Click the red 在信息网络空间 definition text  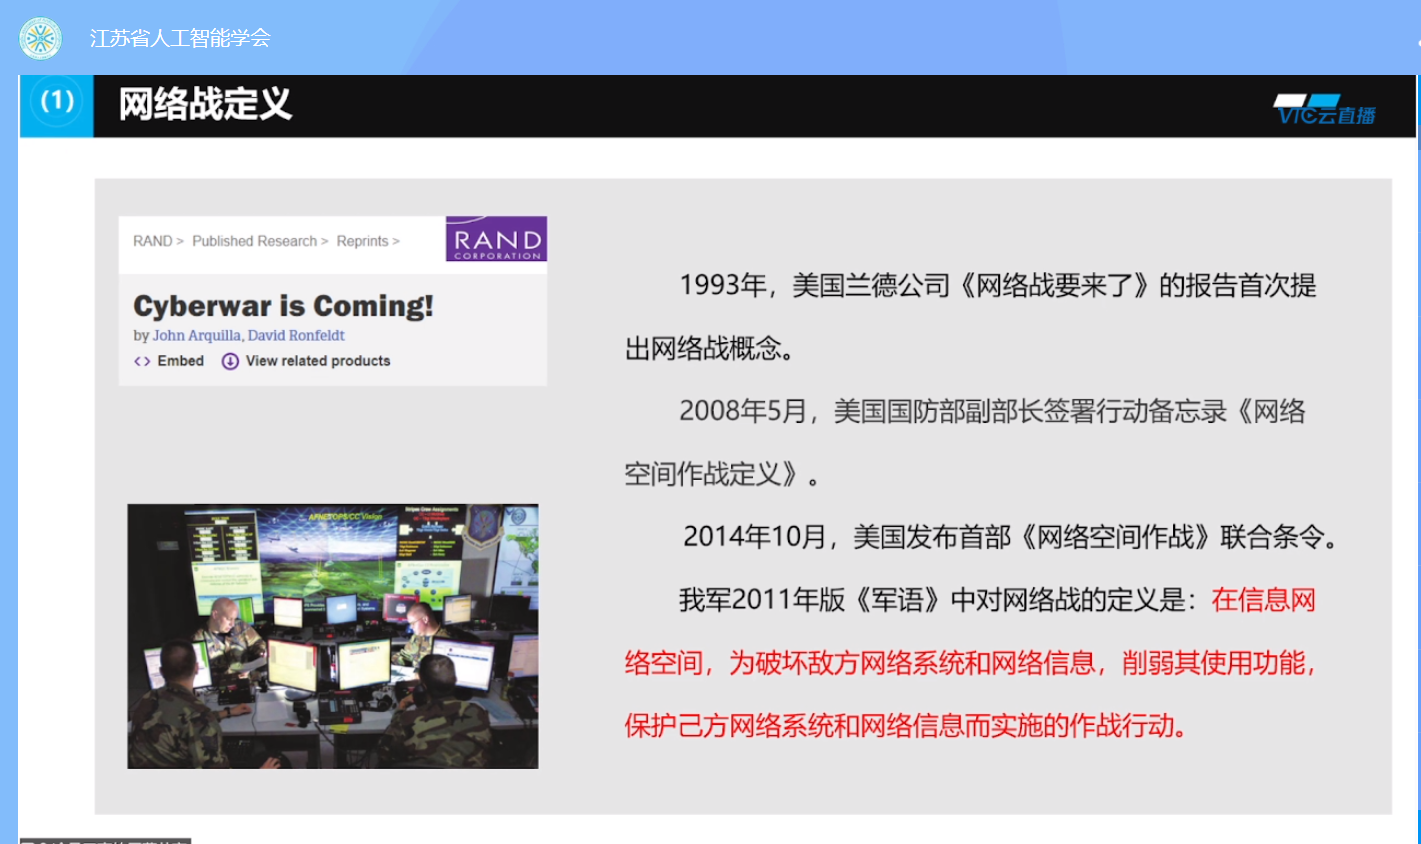pos(968,663)
